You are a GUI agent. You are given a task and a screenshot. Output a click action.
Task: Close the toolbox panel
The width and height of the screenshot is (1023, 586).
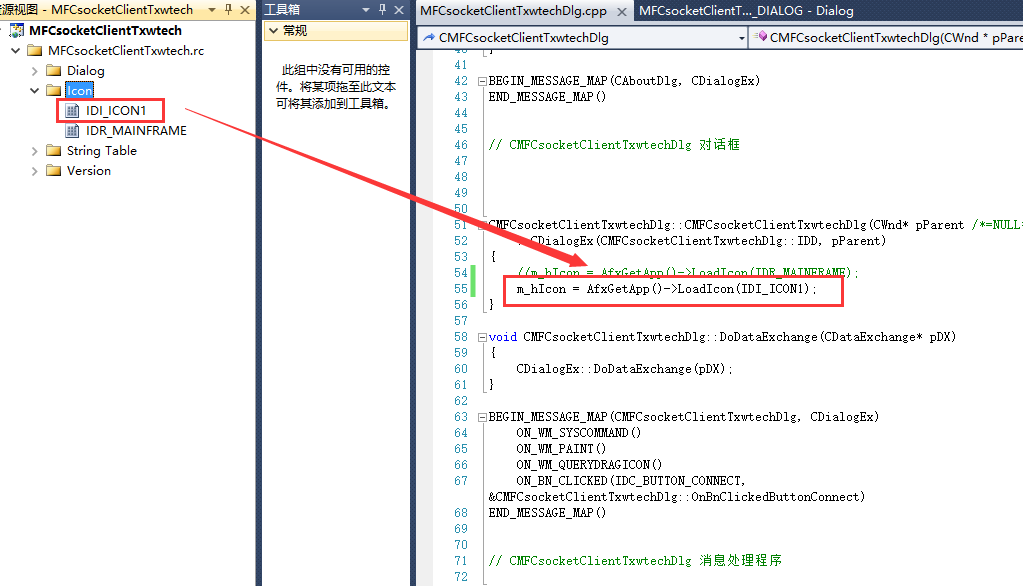(x=399, y=10)
